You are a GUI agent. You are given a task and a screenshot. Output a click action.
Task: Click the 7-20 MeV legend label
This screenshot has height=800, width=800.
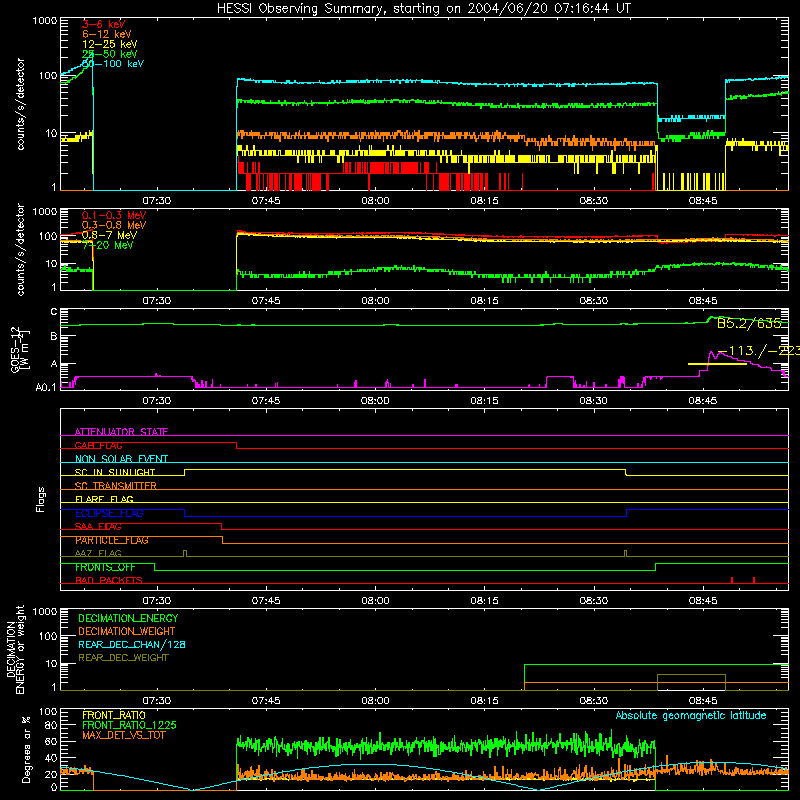pyautogui.click(x=108, y=245)
